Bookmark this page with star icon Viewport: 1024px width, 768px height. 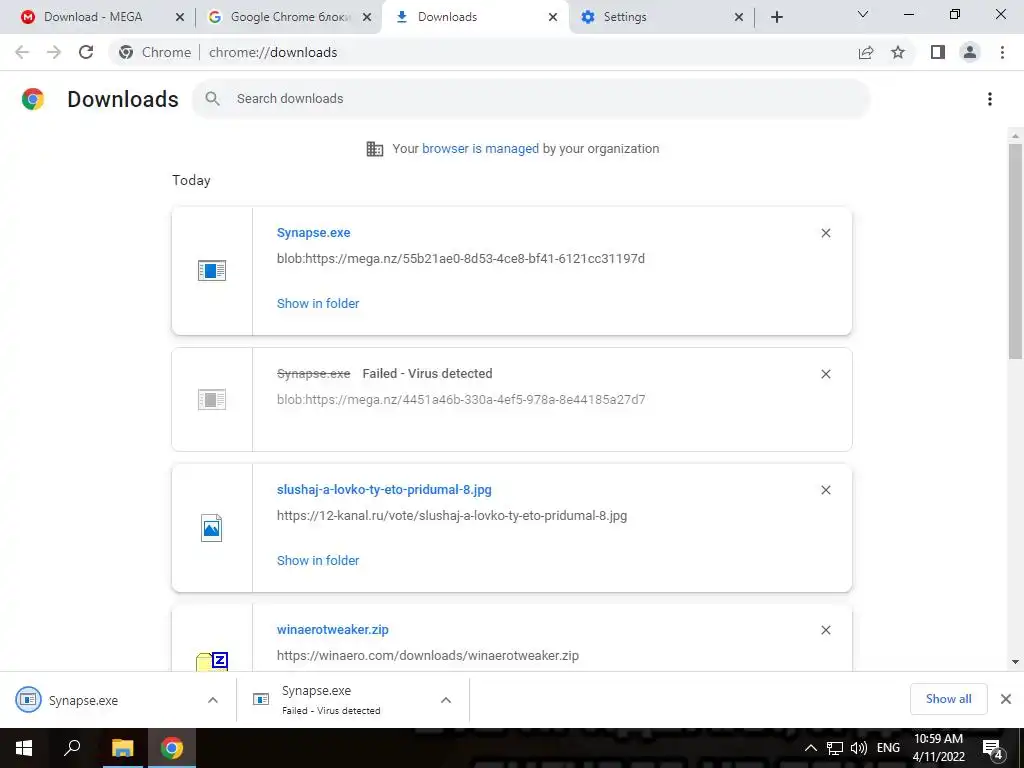[x=898, y=52]
